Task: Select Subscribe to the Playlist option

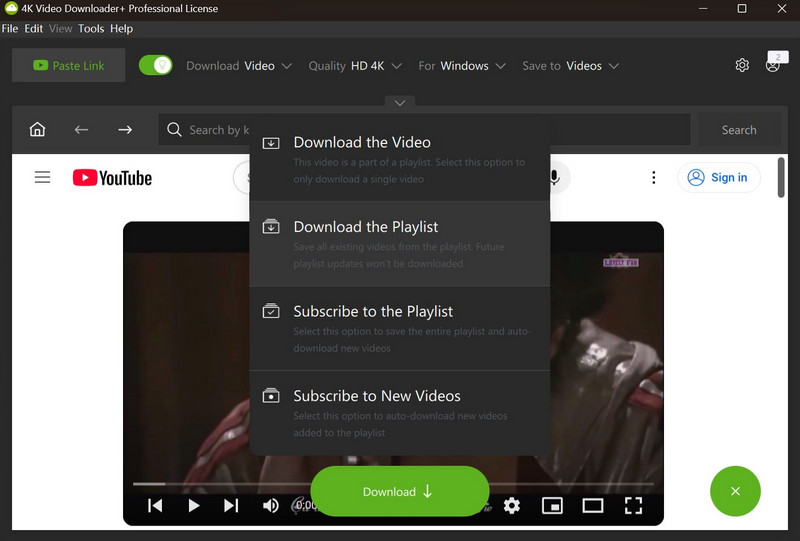Action: [x=399, y=329]
